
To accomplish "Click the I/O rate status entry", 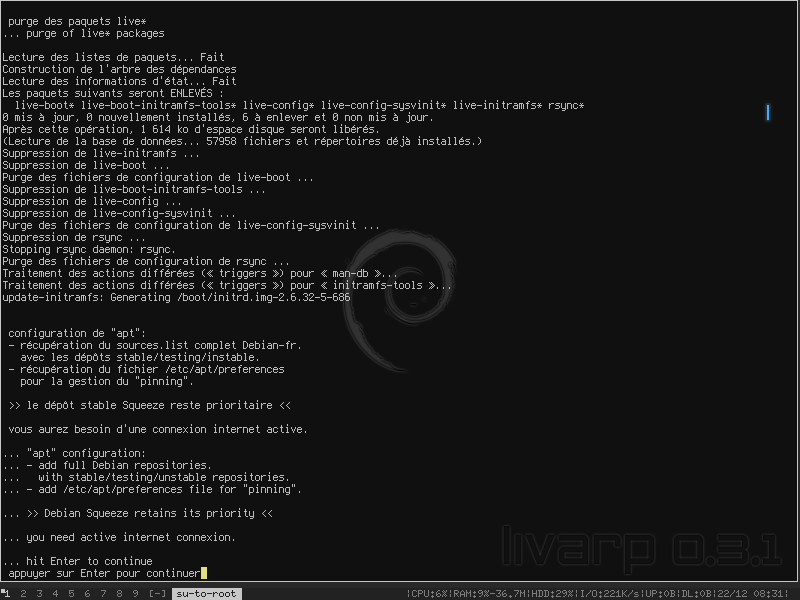I will tap(610, 594).
